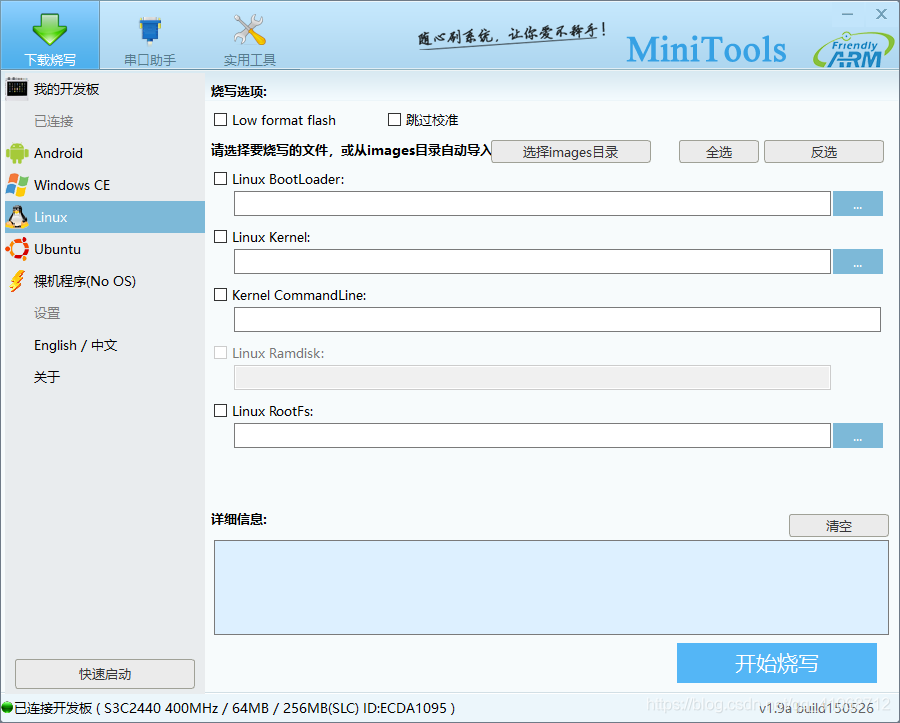Click the Linux Ramdisk path field
900x723 pixels.
532,378
